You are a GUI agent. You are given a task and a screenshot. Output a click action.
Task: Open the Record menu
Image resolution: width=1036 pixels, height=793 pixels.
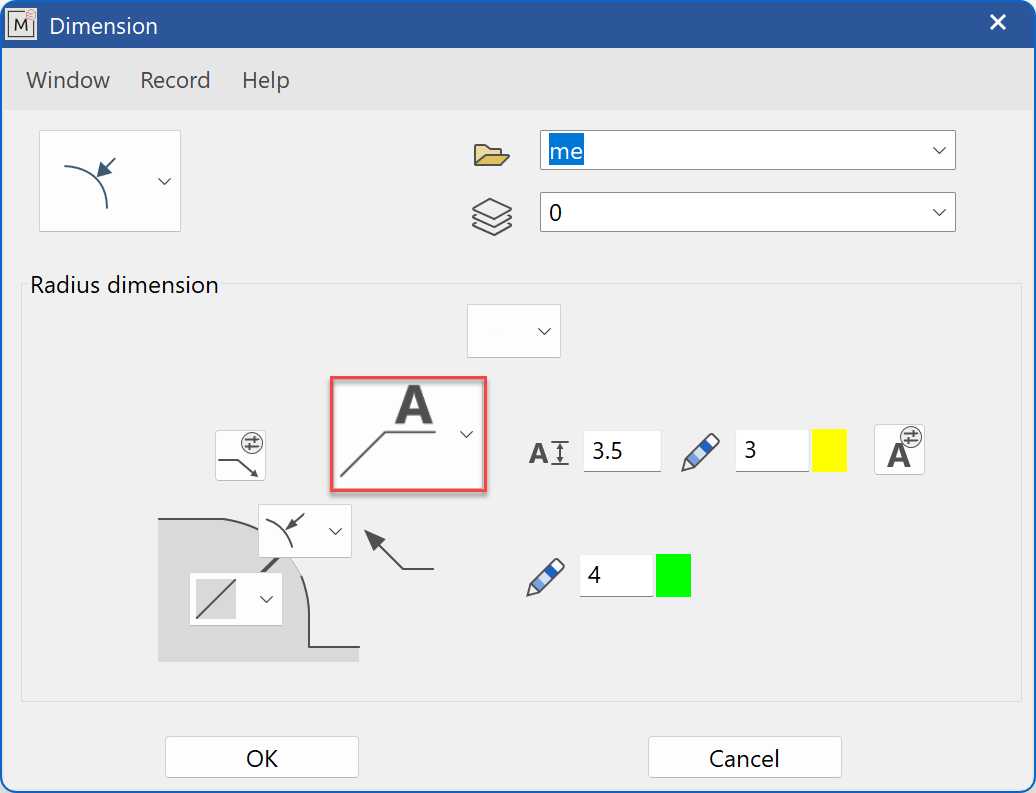[x=175, y=80]
